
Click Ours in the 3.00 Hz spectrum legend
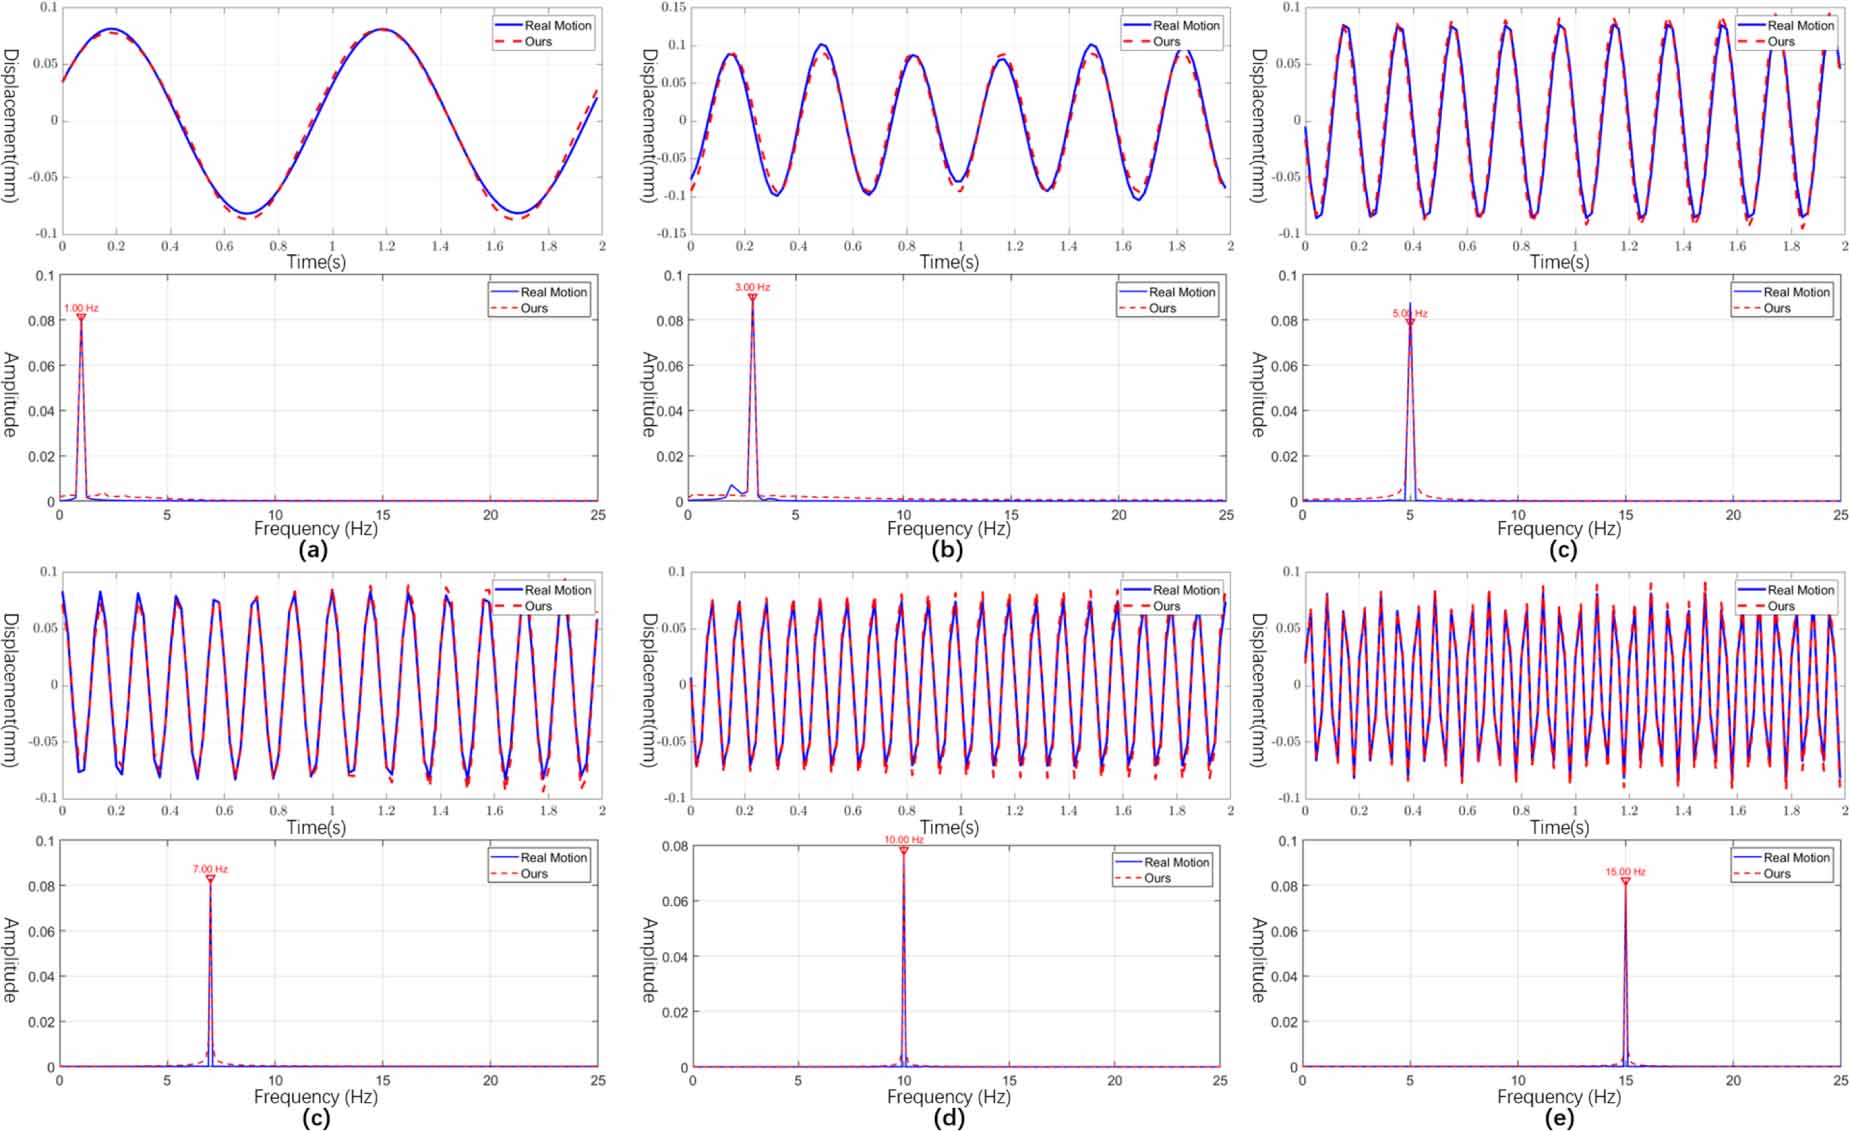1162,308
